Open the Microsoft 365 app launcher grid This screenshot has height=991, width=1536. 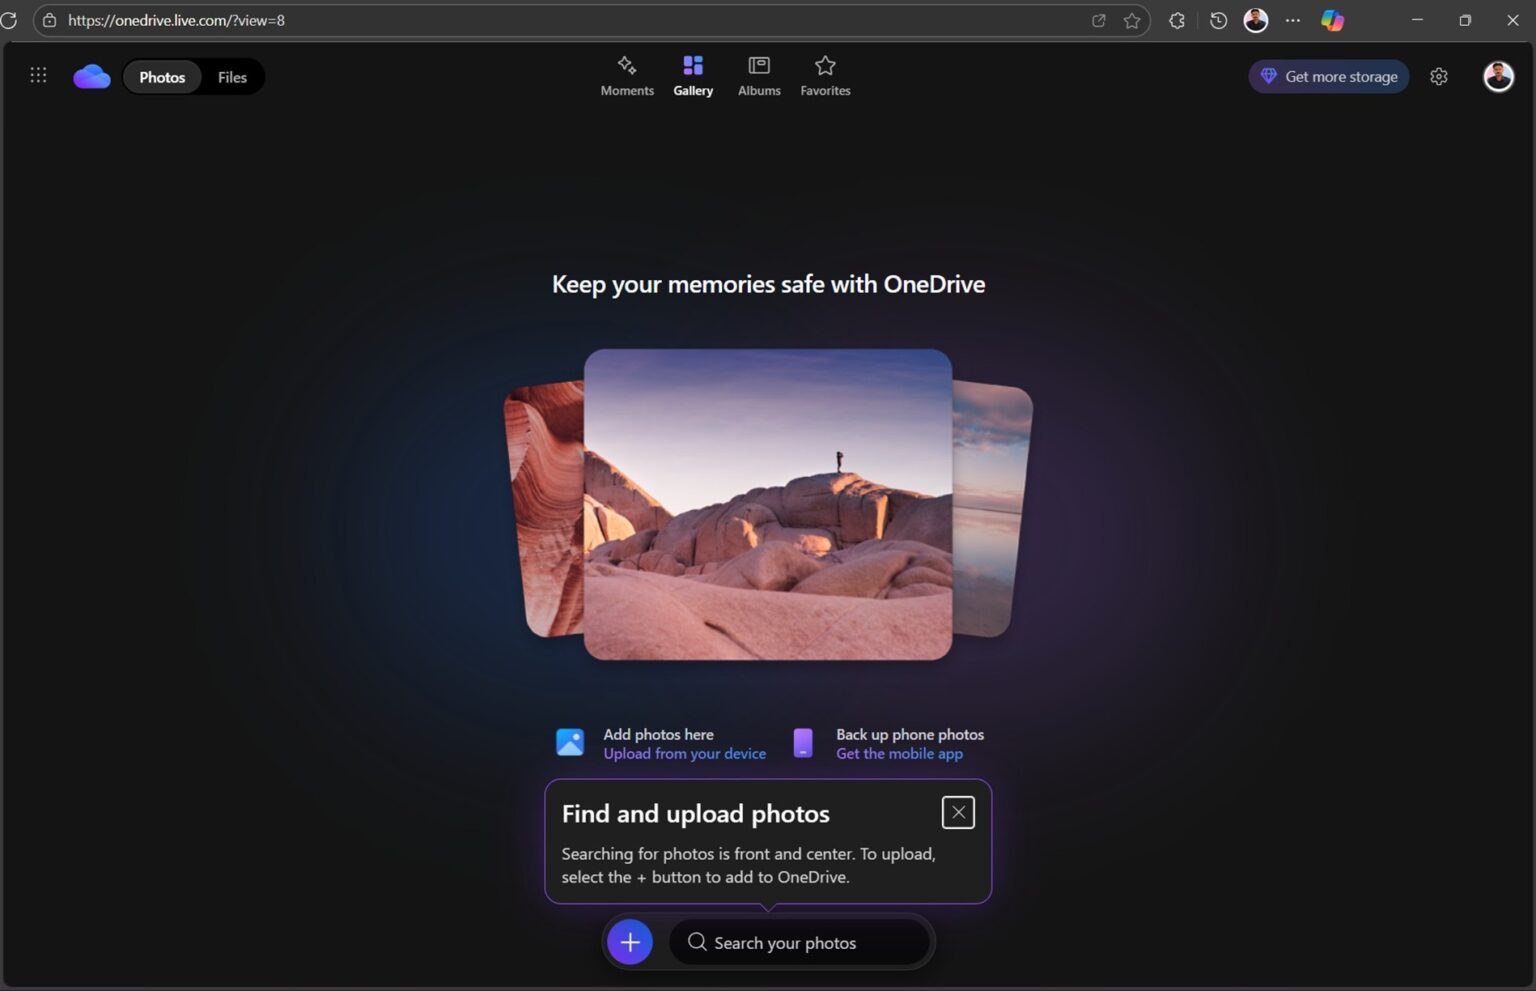38,74
